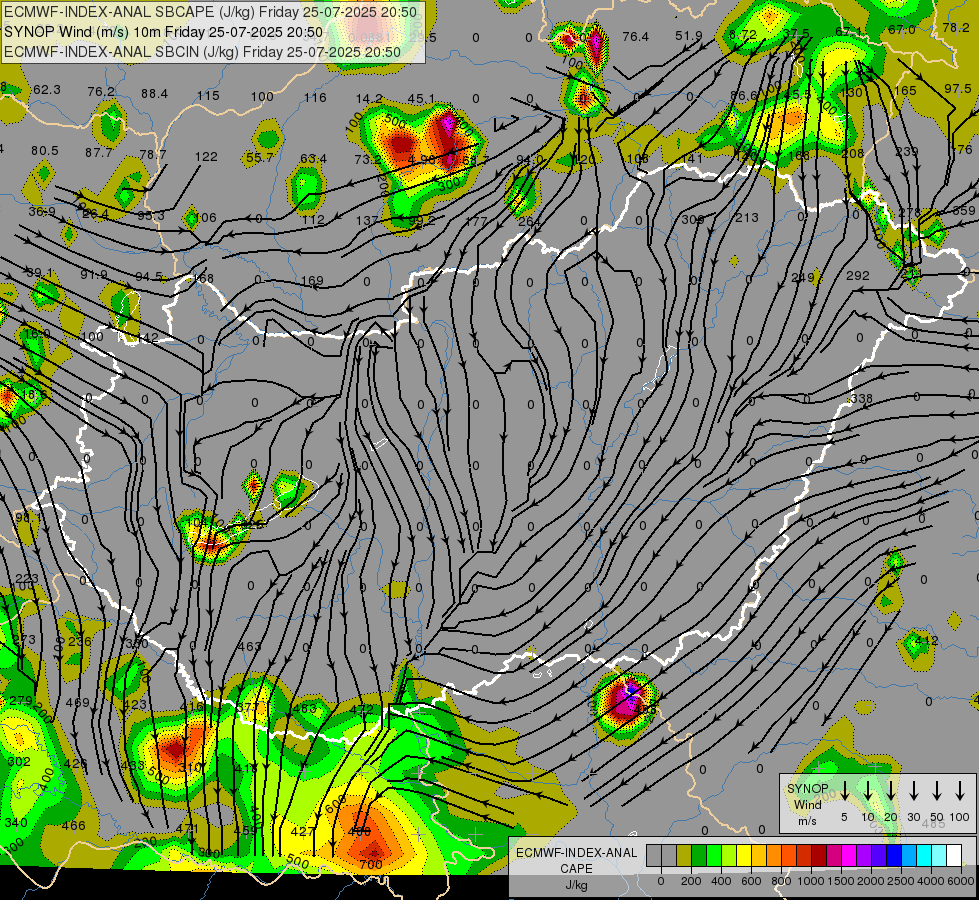979x900 pixels.
Task: Pick the lime yellow-green colorbar swatch
Action: click(729, 856)
